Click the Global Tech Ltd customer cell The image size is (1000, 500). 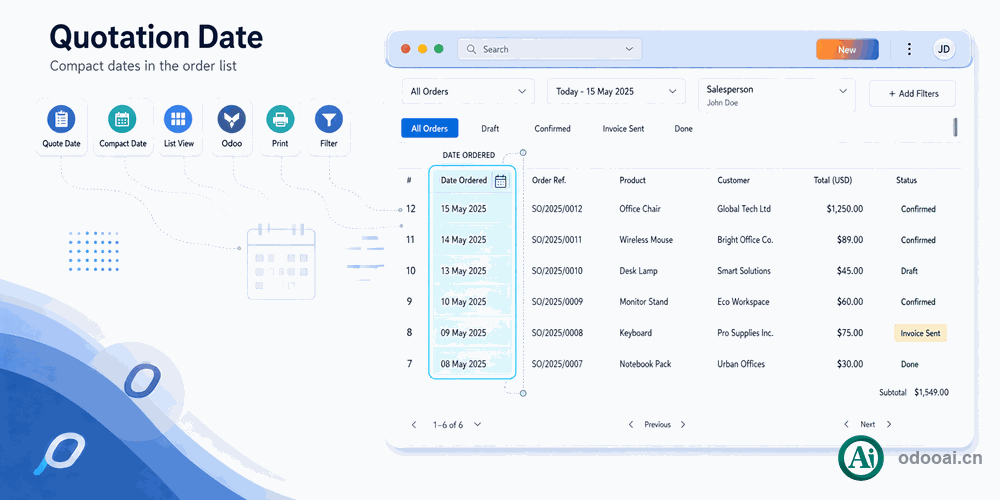click(x=744, y=209)
